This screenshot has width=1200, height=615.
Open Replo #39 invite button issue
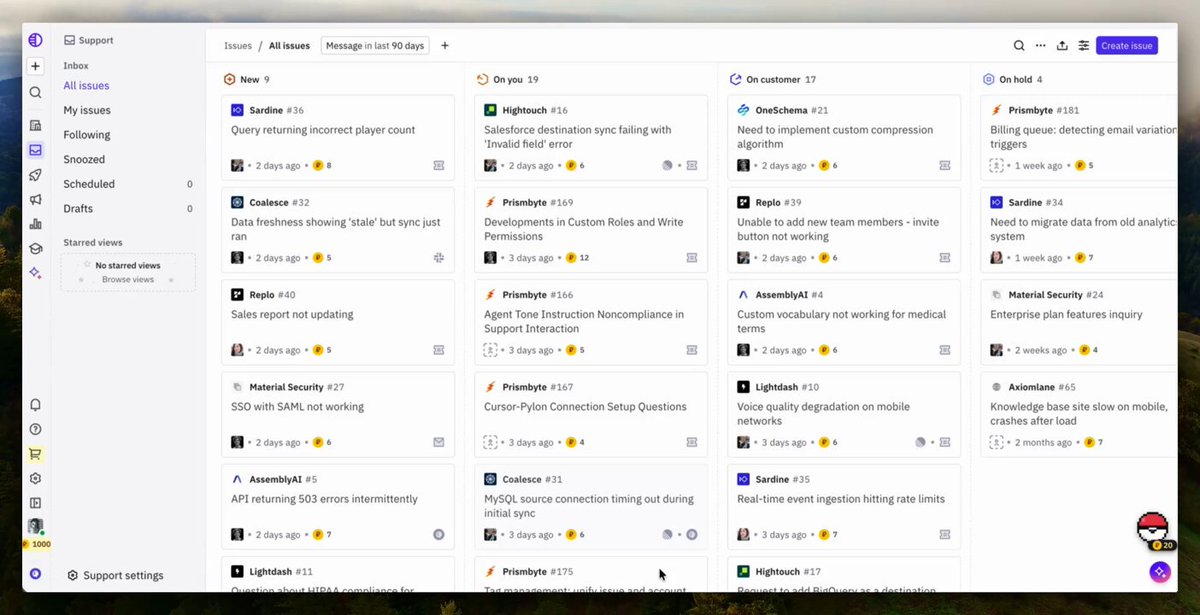[844, 229]
